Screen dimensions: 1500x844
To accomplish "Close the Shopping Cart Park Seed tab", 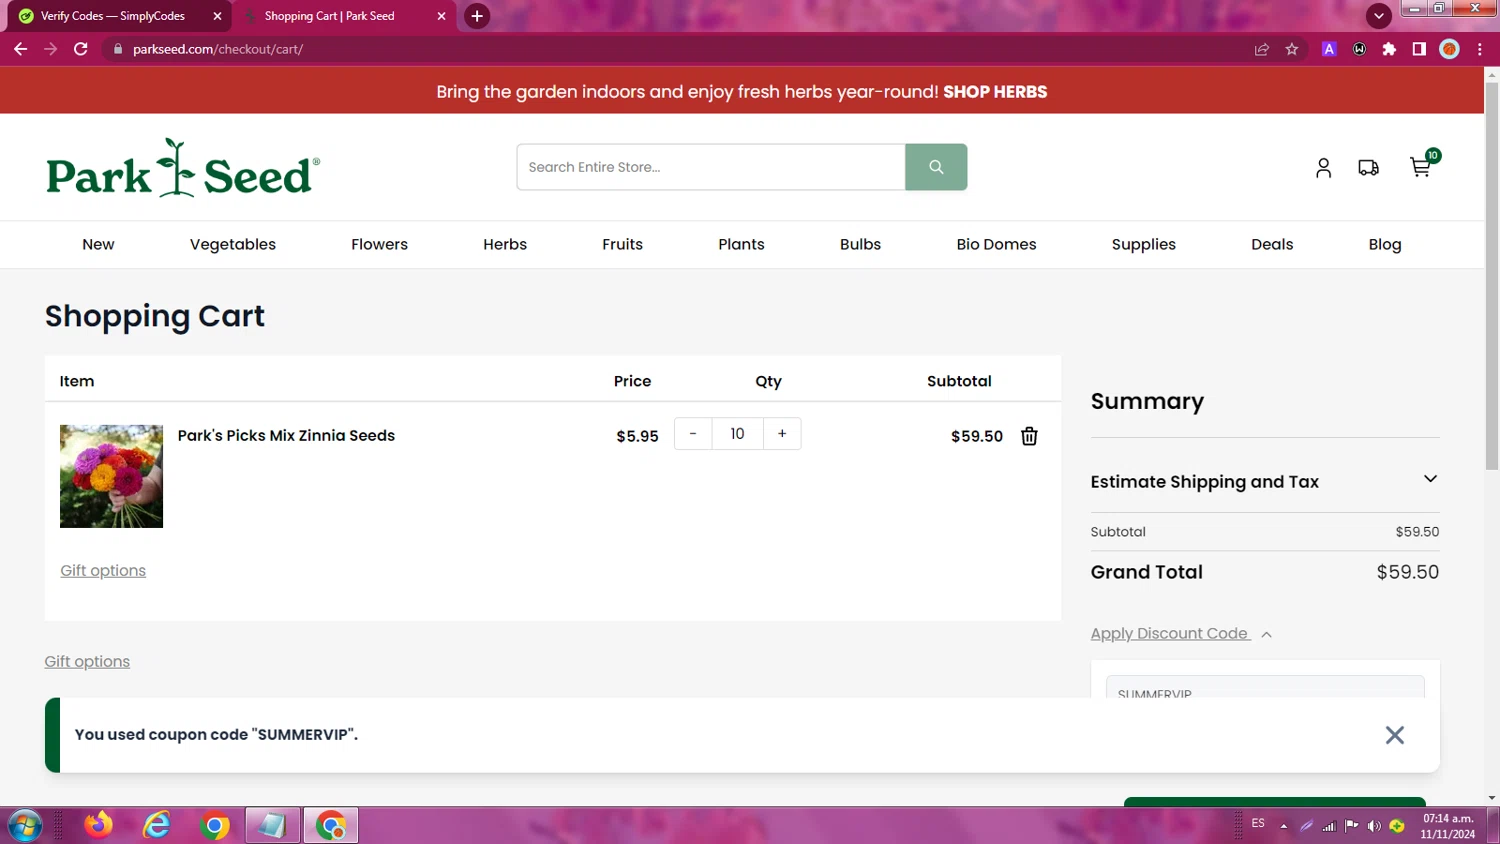I will (x=441, y=16).
